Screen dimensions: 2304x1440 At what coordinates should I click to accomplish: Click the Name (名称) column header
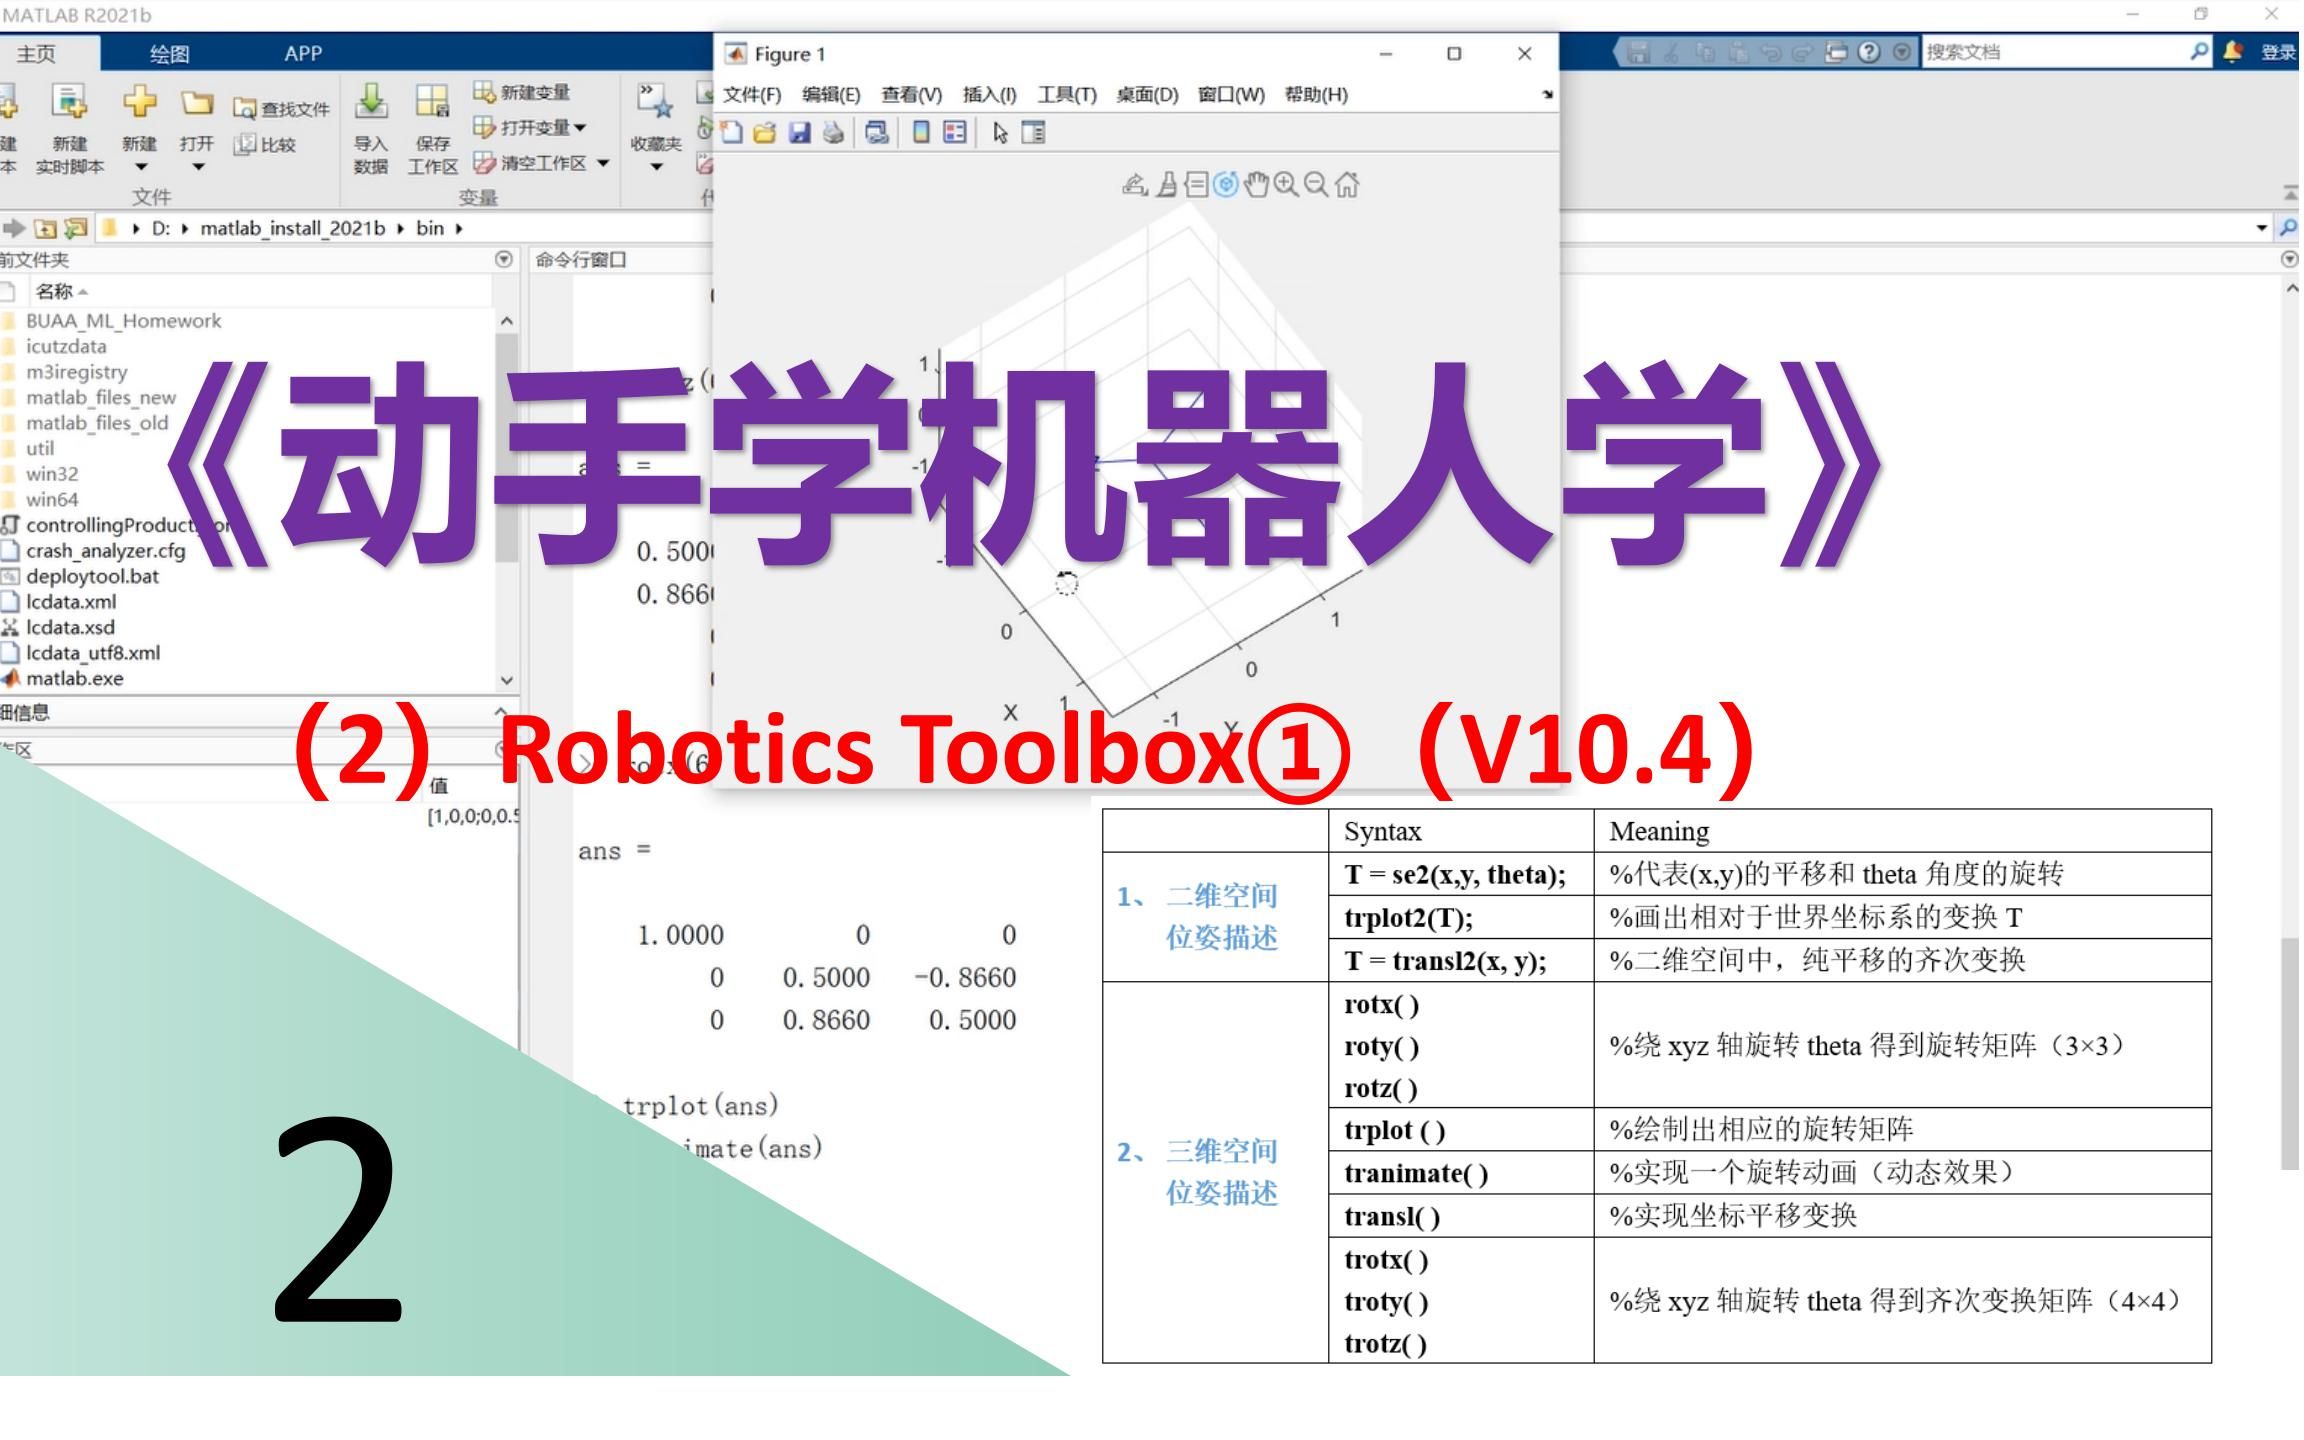pos(55,291)
